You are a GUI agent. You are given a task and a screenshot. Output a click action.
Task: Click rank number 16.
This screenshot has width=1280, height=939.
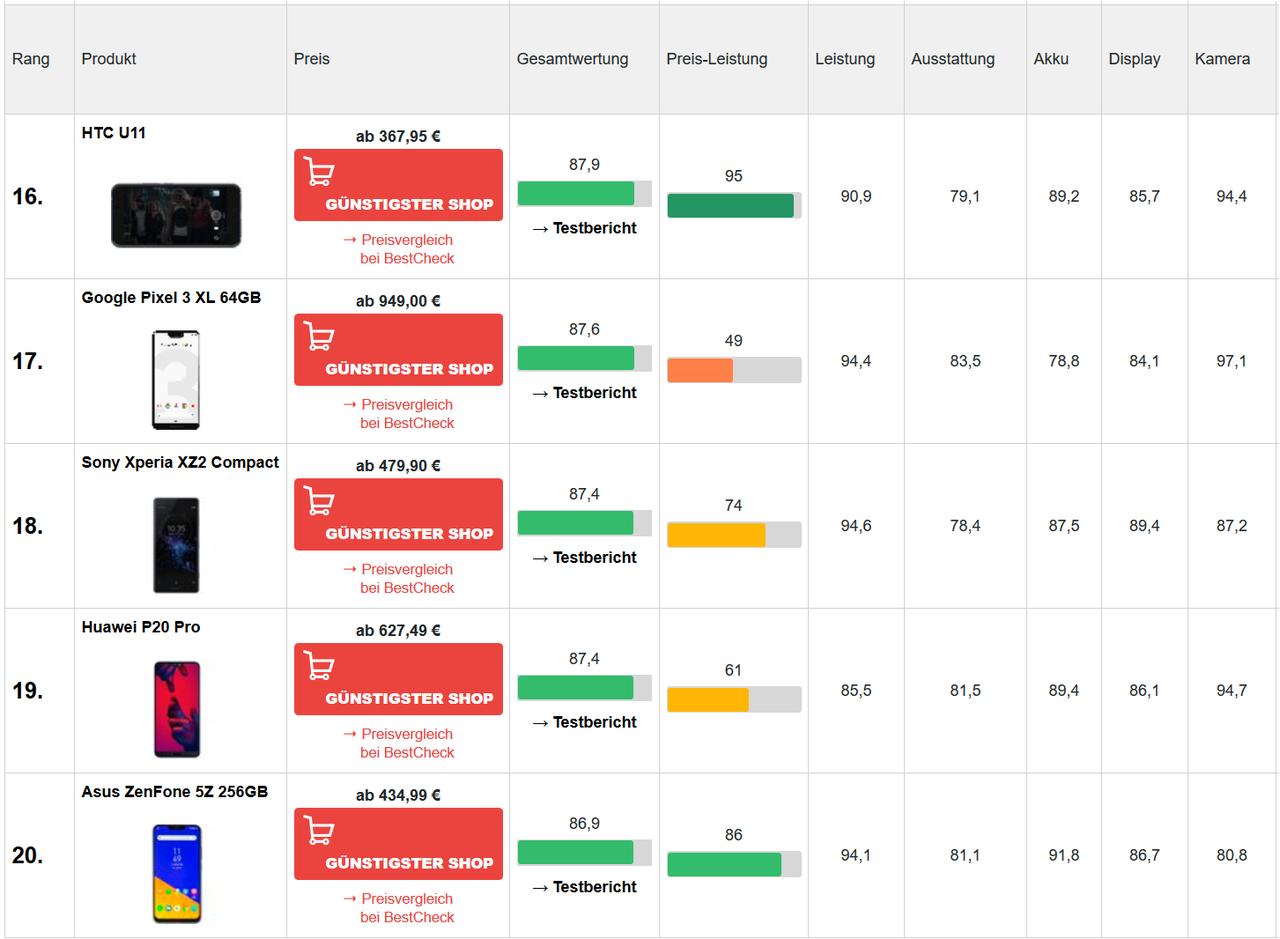[x=28, y=197]
